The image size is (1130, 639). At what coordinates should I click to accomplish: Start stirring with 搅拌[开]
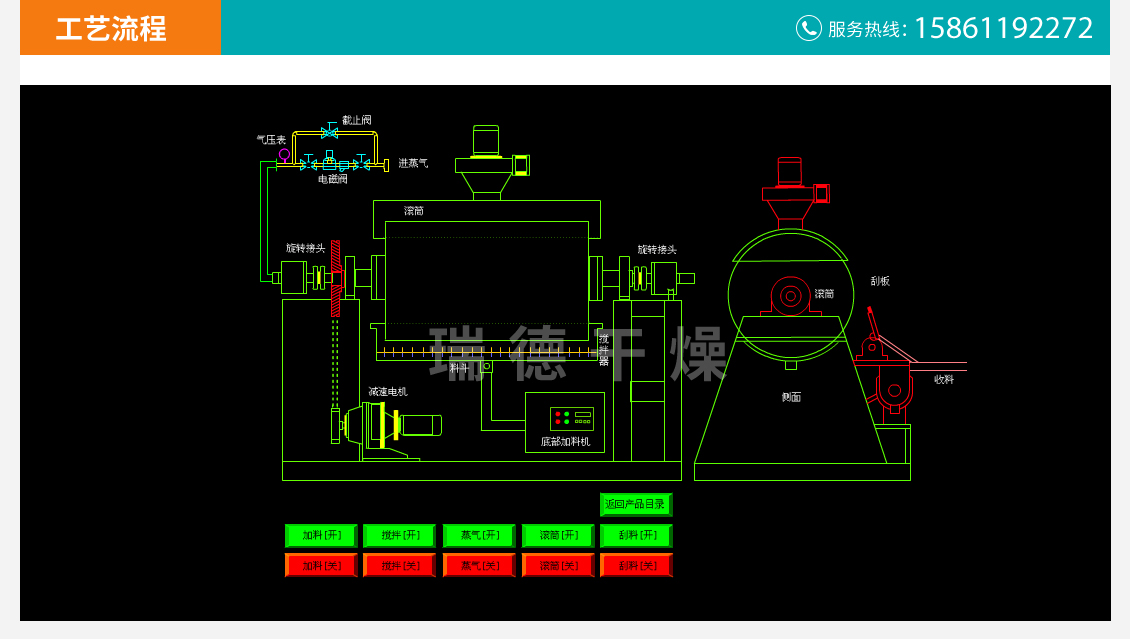[x=399, y=535]
